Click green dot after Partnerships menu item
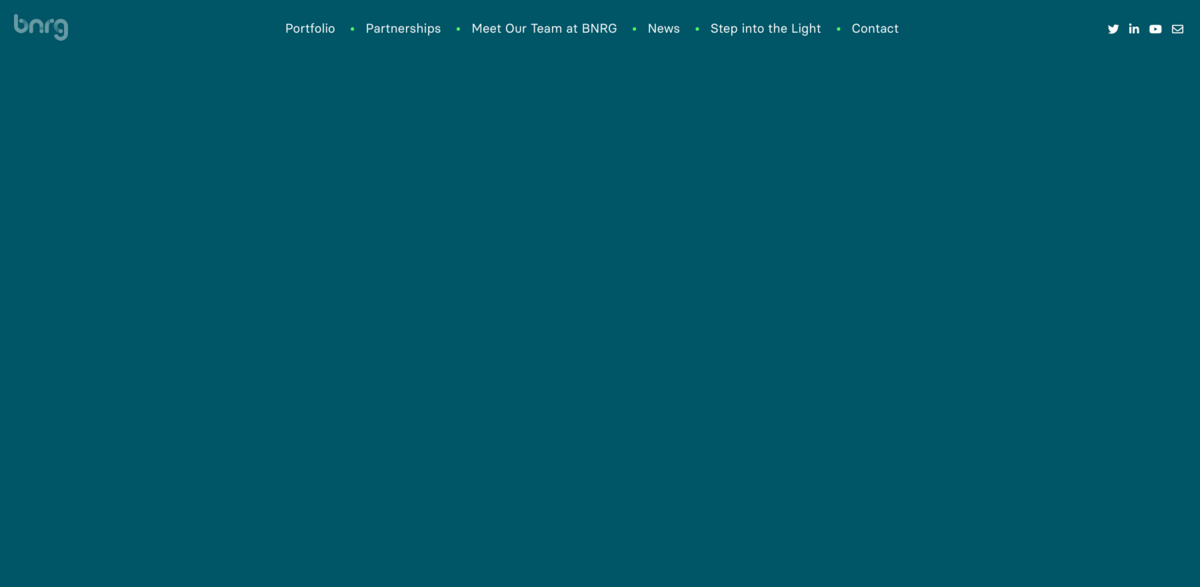Screen dimensions: 1200x587 458,29
